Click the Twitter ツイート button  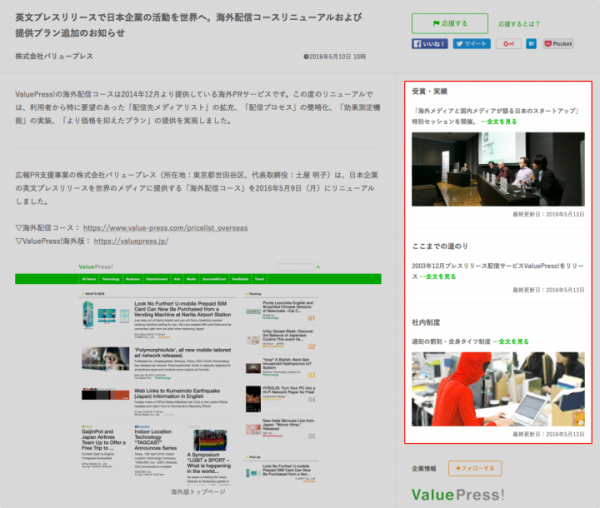tap(472, 44)
